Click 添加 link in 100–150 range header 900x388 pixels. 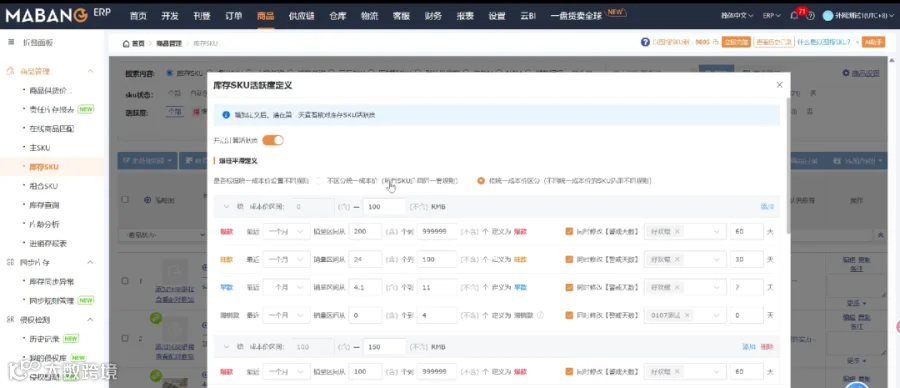(748, 347)
